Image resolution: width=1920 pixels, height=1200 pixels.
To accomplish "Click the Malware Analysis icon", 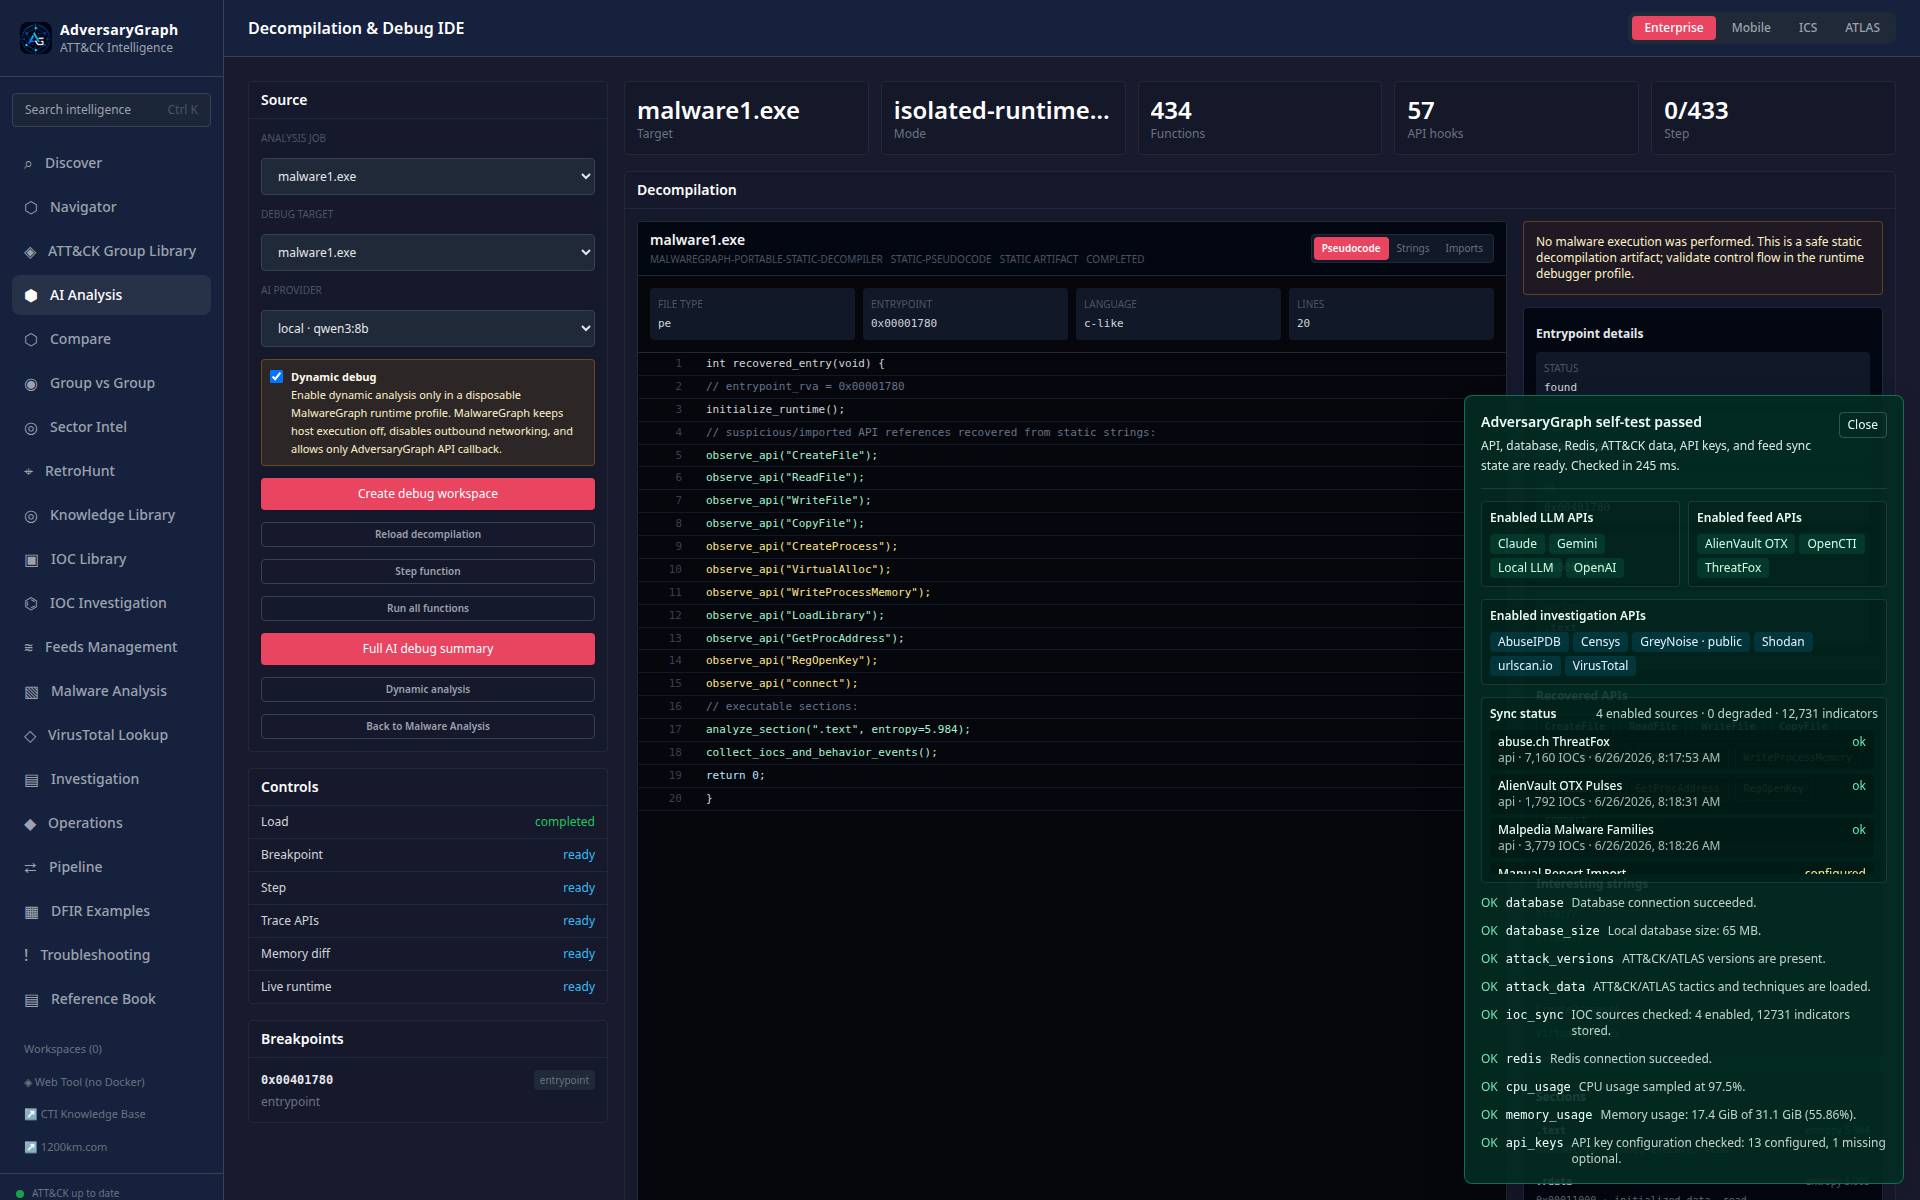I will [x=31, y=691].
